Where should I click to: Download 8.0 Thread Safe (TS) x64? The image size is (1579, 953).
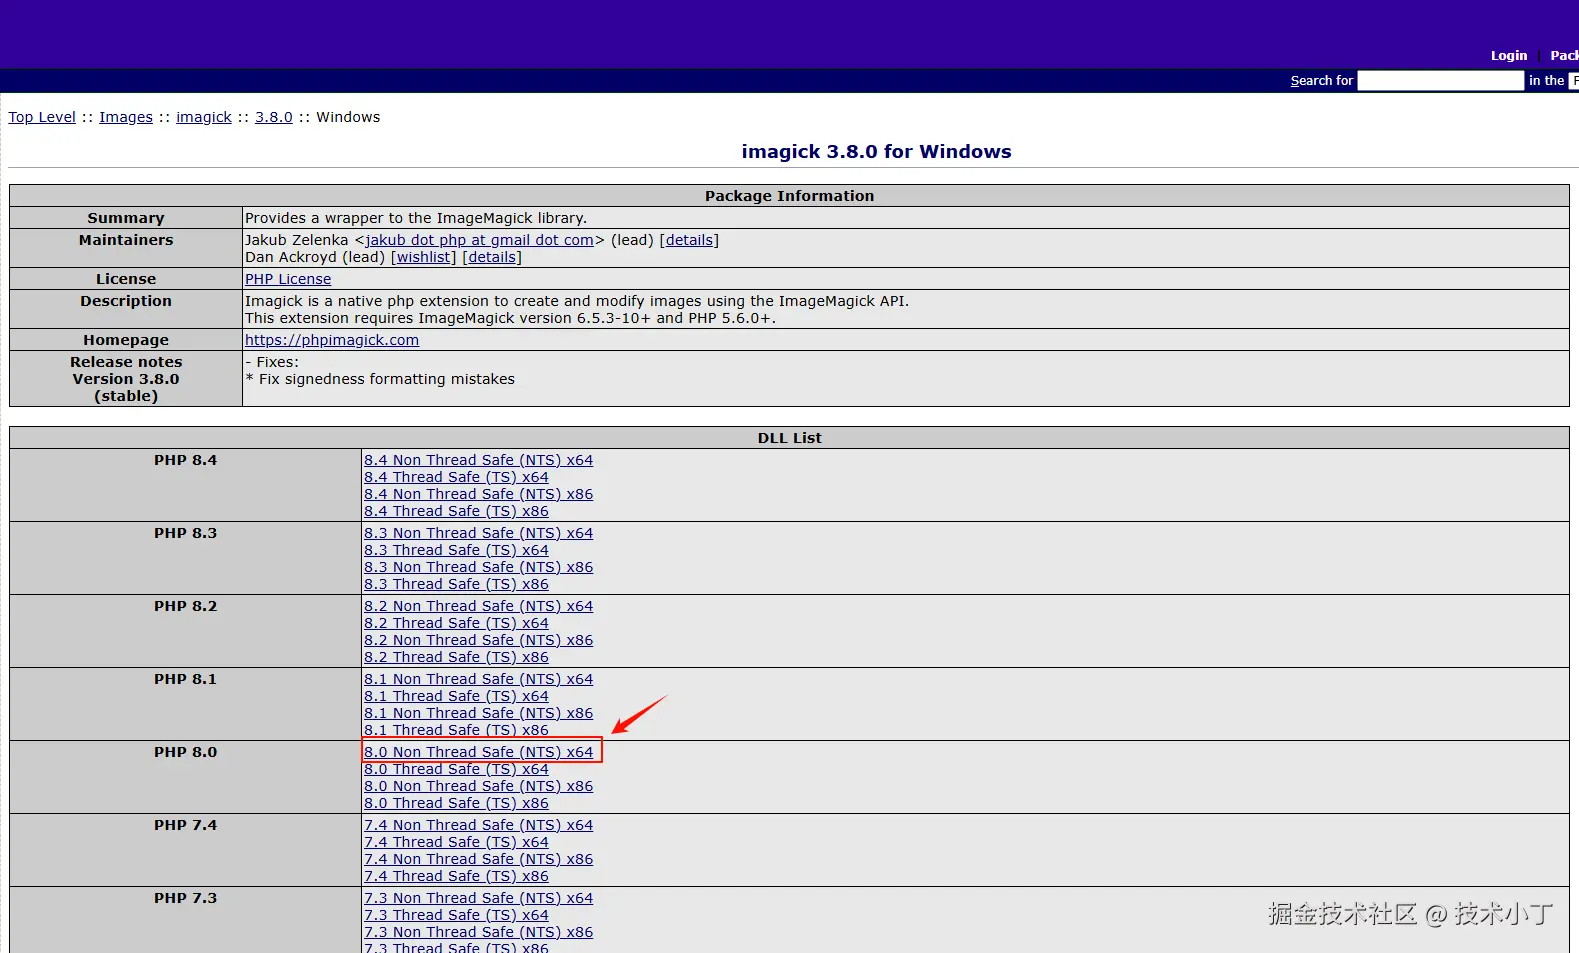click(x=456, y=769)
